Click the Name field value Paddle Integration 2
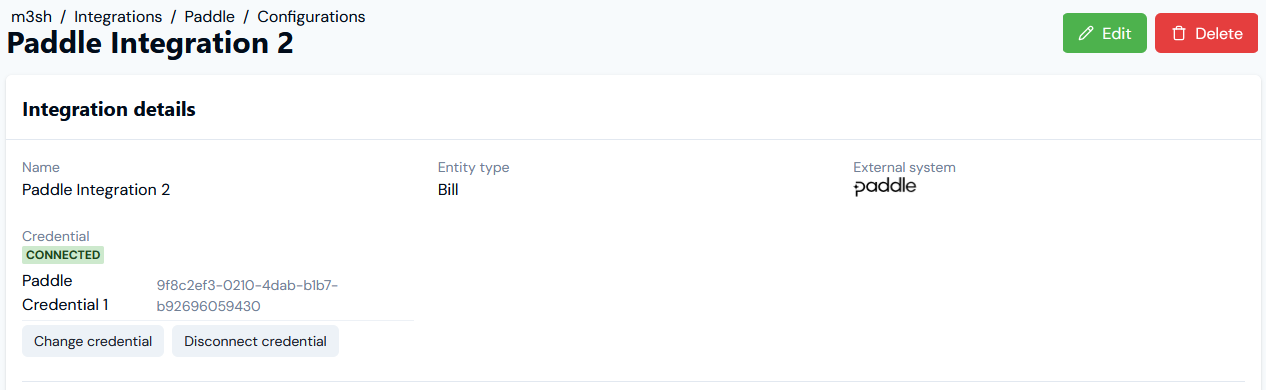The width and height of the screenshot is (1266, 390). coord(96,189)
